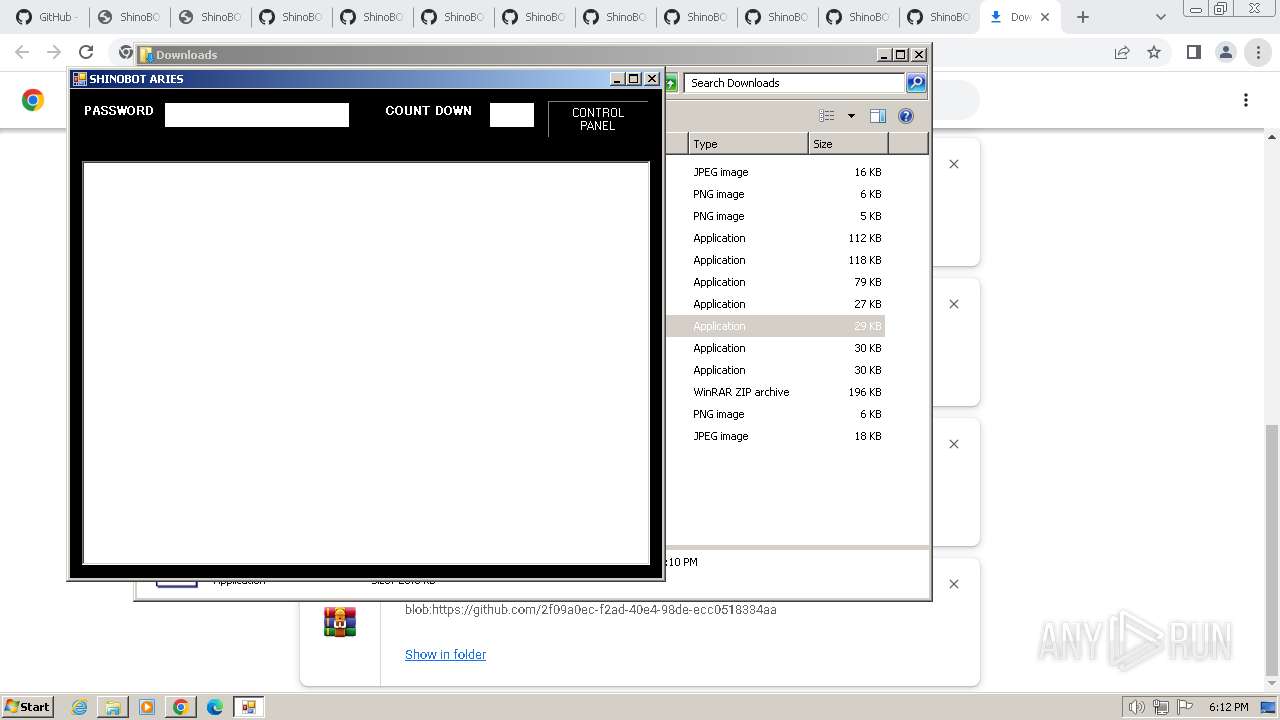
Task: Toggle the preview pane icon in Explorer
Action: (878, 116)
